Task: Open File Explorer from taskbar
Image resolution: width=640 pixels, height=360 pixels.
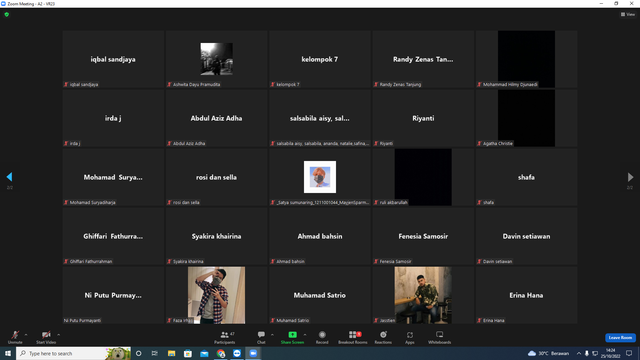Action: (171, 353)
